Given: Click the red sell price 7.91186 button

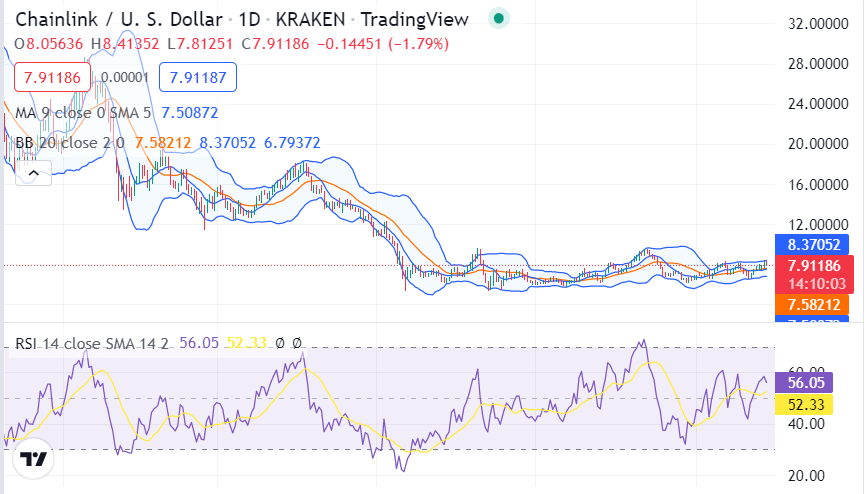Looking at the screenshot, I should [52, 77].
